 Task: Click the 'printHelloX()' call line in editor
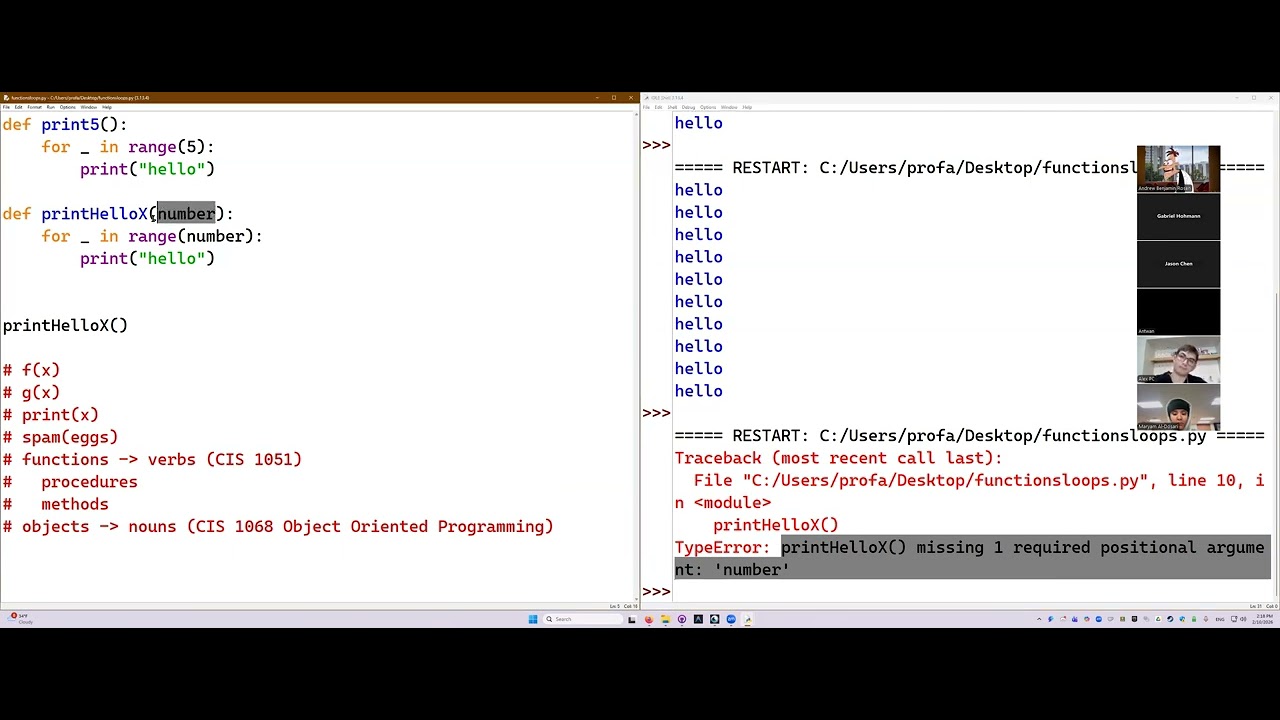pyautogui.click(x=65, y=326)
